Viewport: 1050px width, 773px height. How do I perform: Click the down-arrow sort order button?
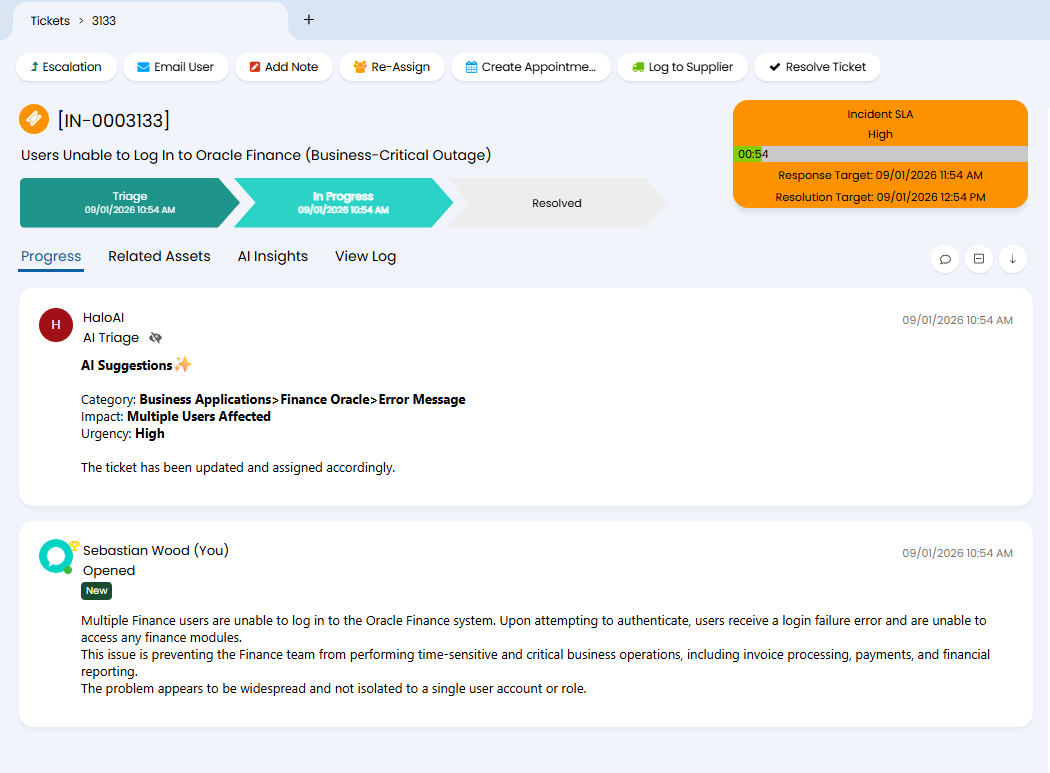(1012, 259)
